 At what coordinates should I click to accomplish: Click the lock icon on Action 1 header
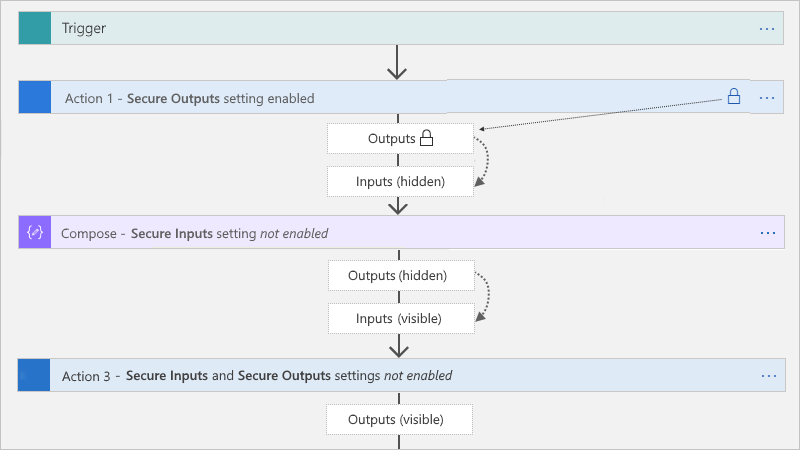click(733, 97)
